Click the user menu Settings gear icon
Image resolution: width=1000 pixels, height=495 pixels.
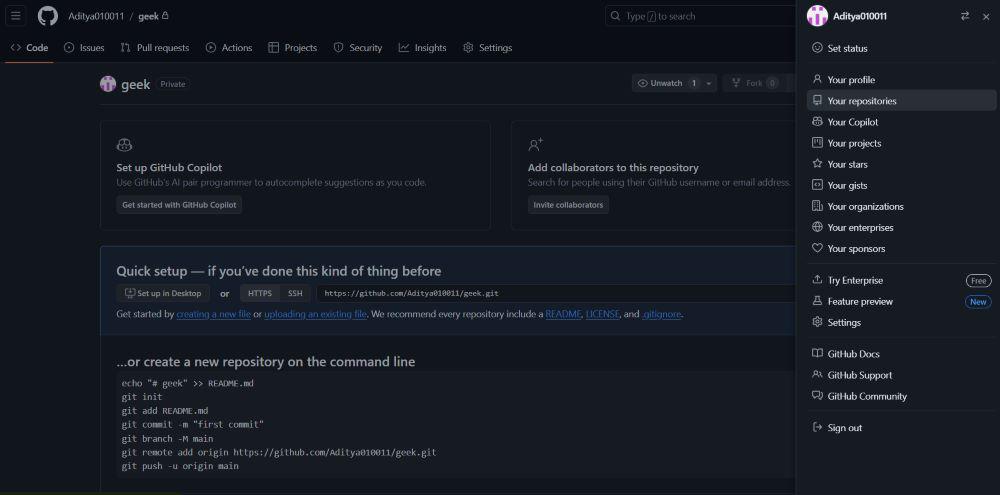[817, 322]
